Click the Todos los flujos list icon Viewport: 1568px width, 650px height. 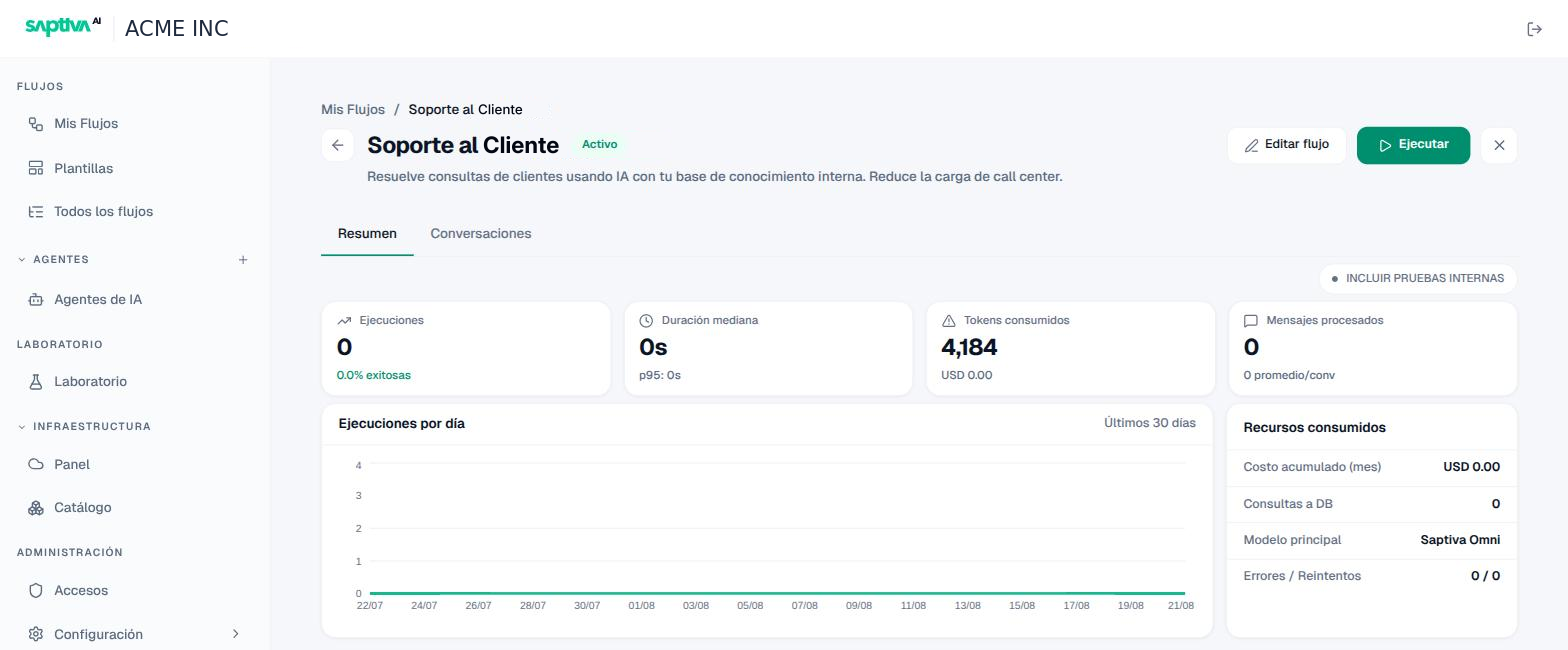pos(36,212)
